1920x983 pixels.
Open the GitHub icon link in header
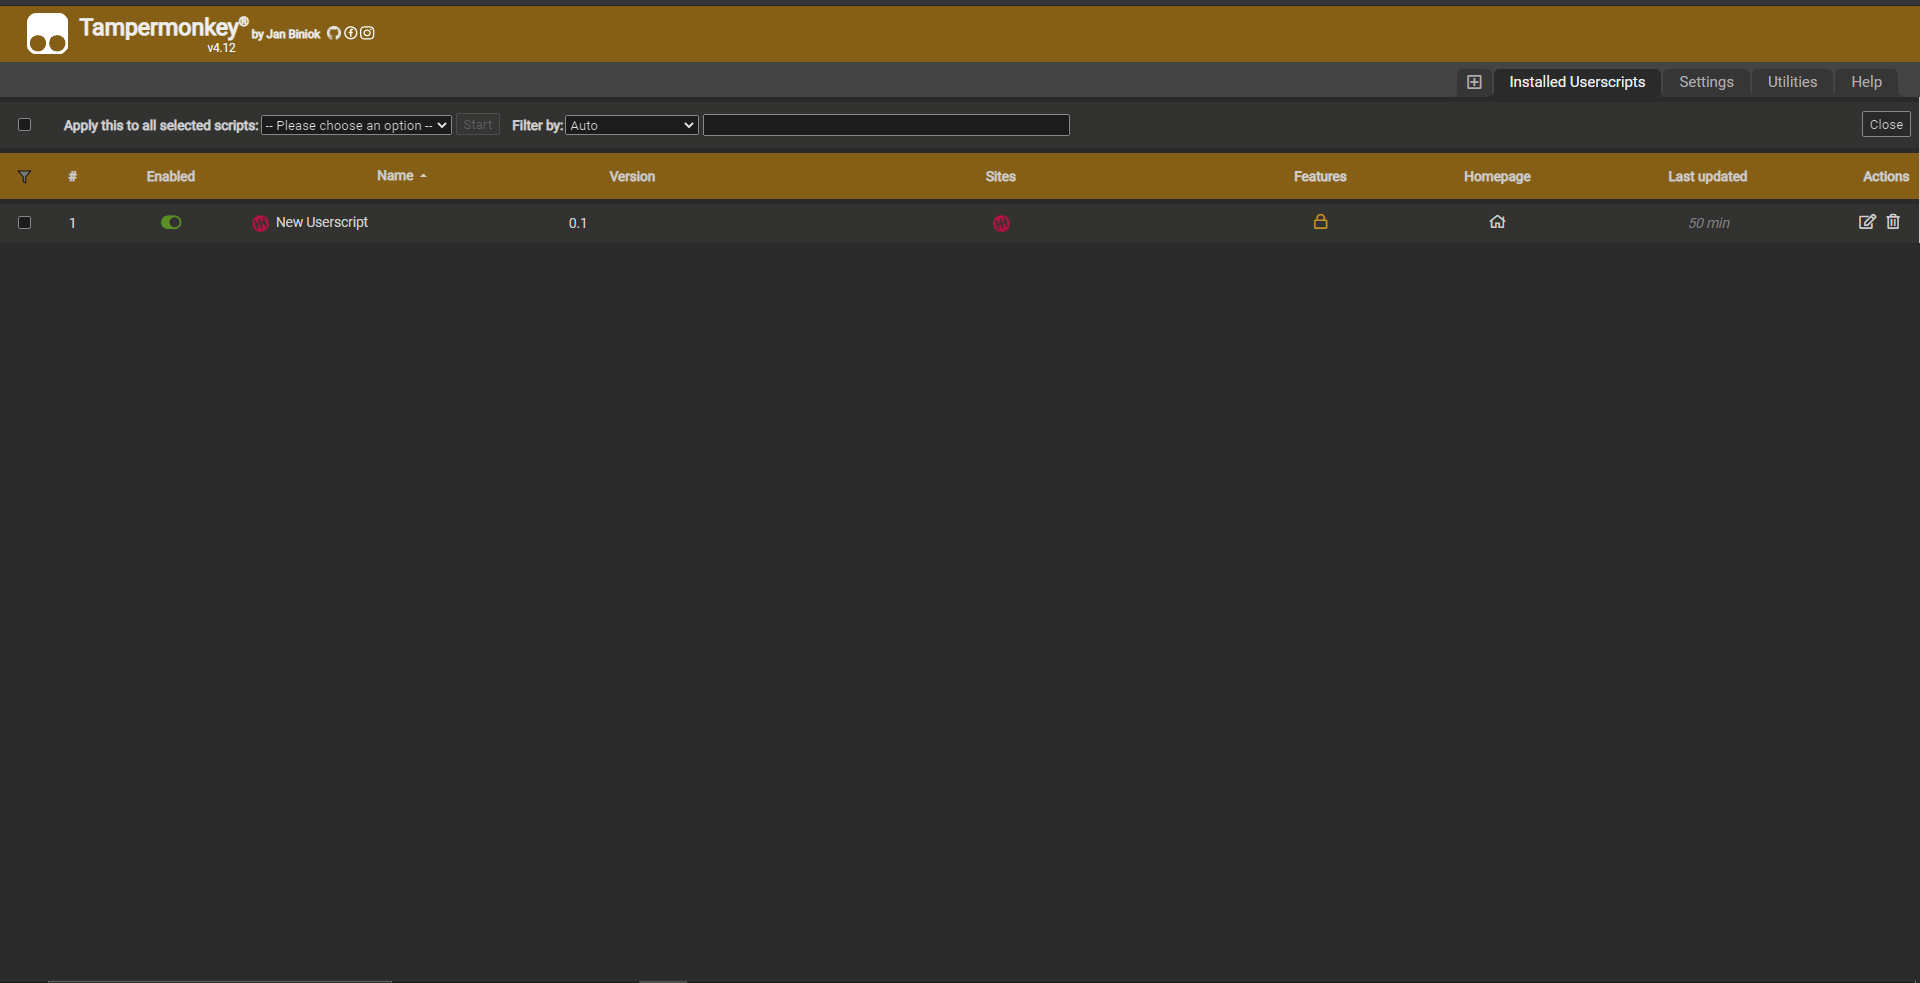[x=334, y=33]
